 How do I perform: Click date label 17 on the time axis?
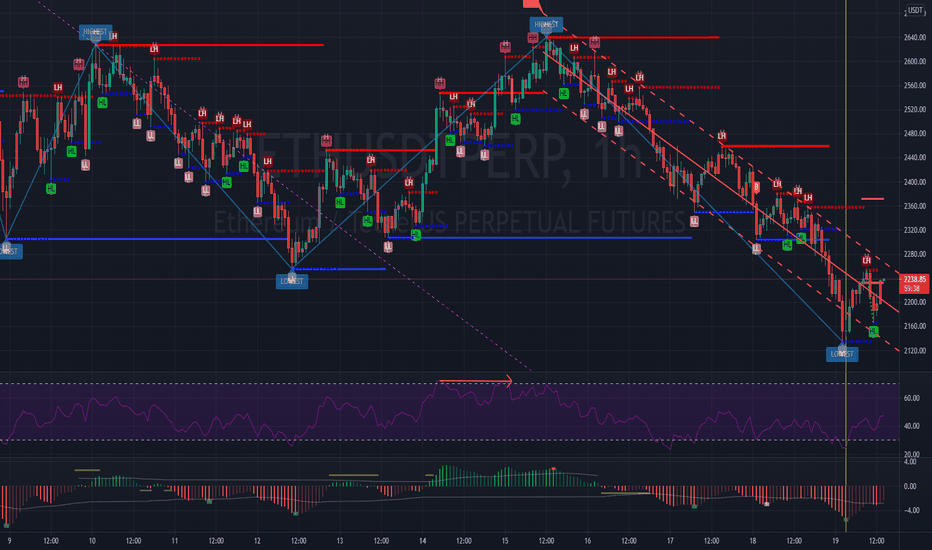(670, 541)
